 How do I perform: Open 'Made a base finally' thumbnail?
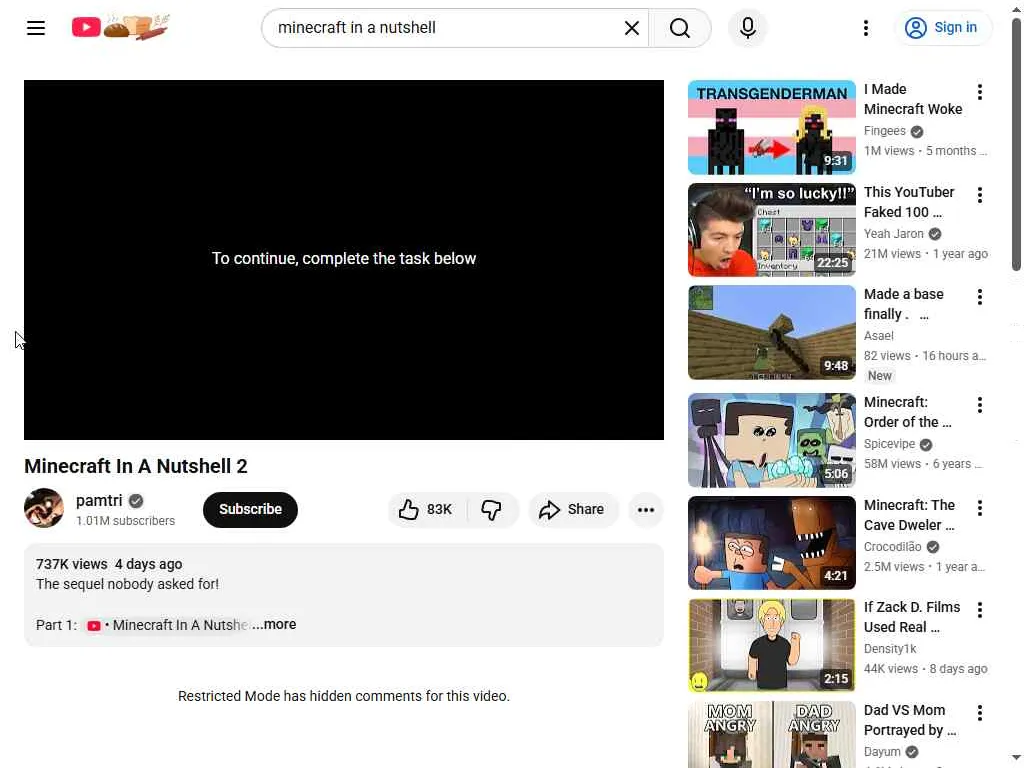pos(771,332)
